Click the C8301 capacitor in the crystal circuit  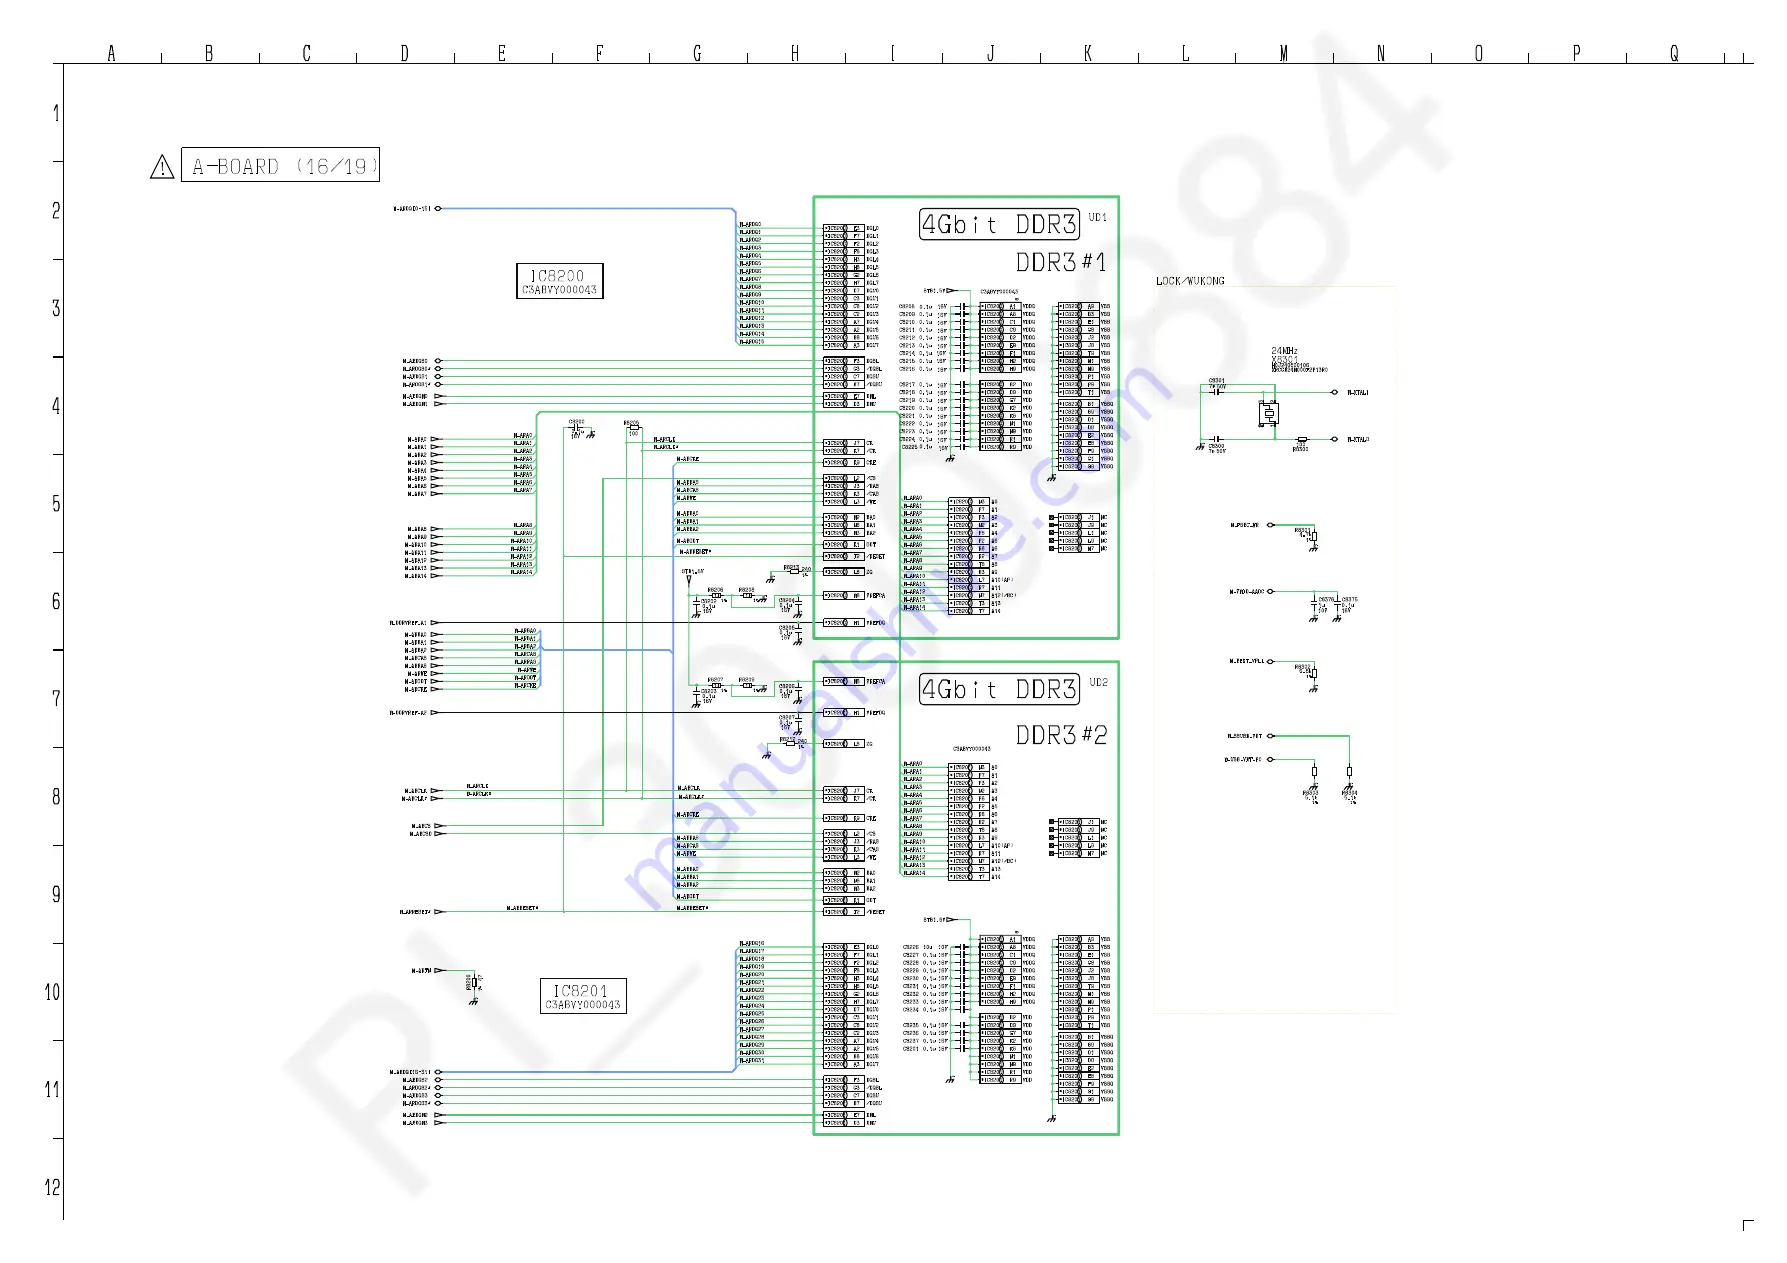(x=1217, y=392)
